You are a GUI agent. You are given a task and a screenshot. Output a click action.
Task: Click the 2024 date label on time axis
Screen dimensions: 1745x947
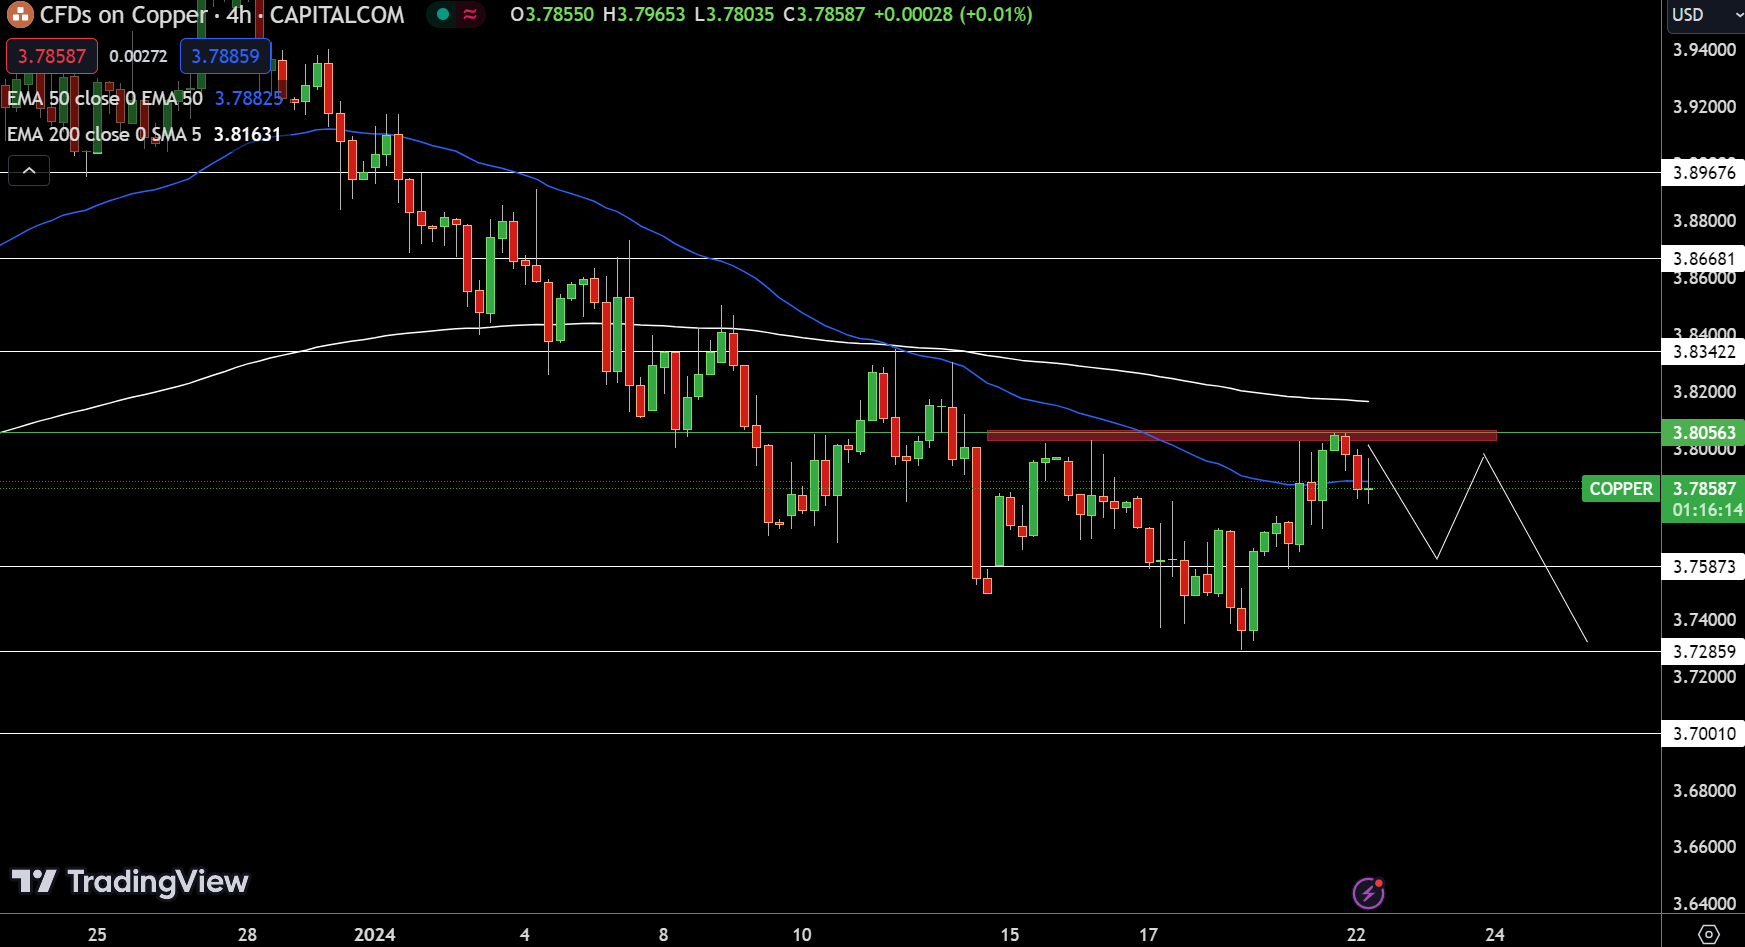tap(375, 934)
